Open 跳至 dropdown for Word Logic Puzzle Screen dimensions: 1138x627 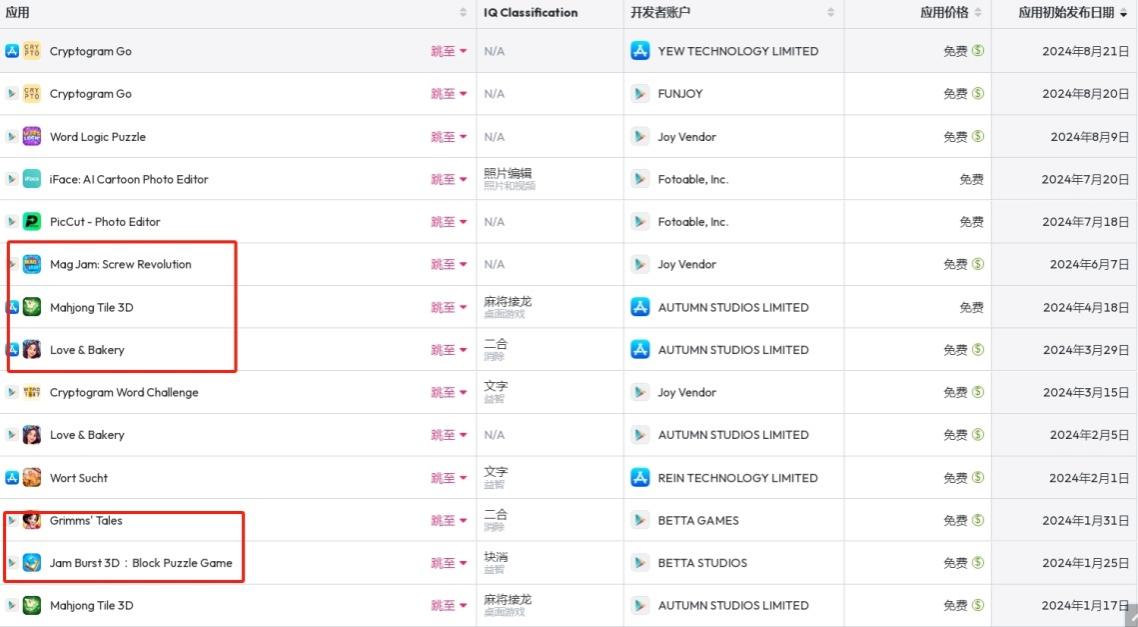pyautogui.click(x=449, y=136)
